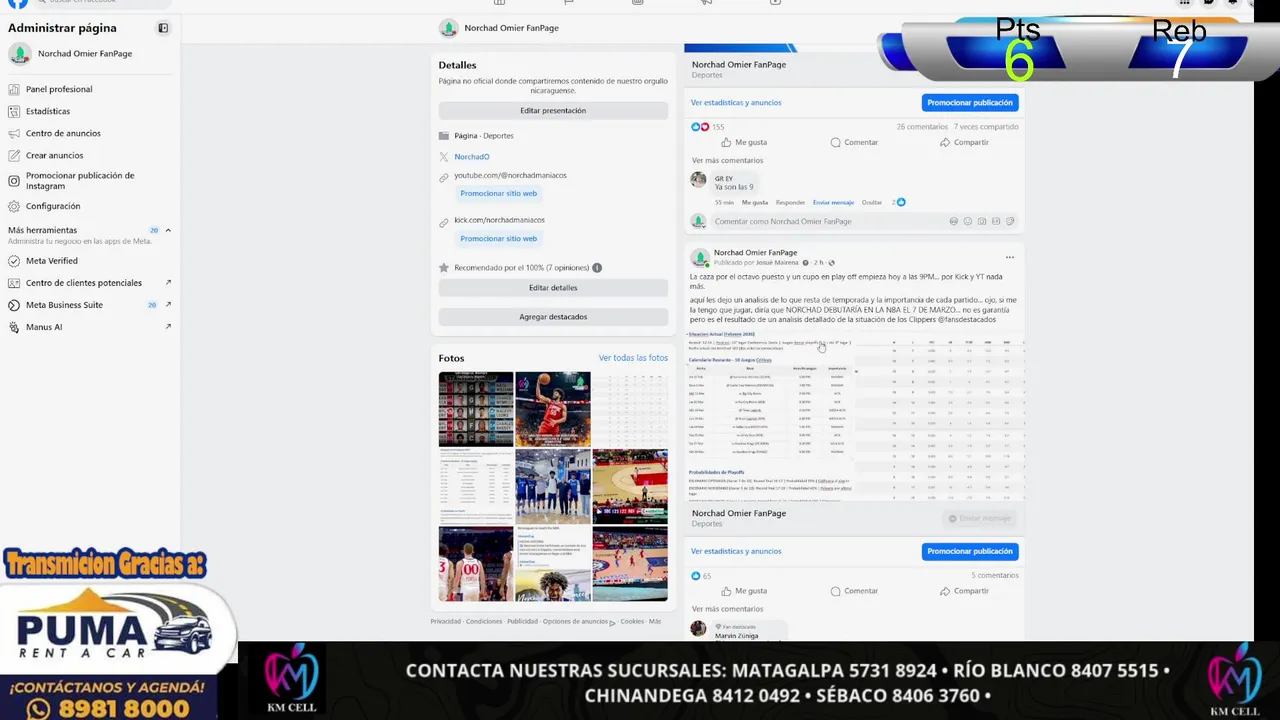This screenshot has height=720, width=1280.
Task: Click Ocultar under GR EY comment
Action: (x=872, y=202)
